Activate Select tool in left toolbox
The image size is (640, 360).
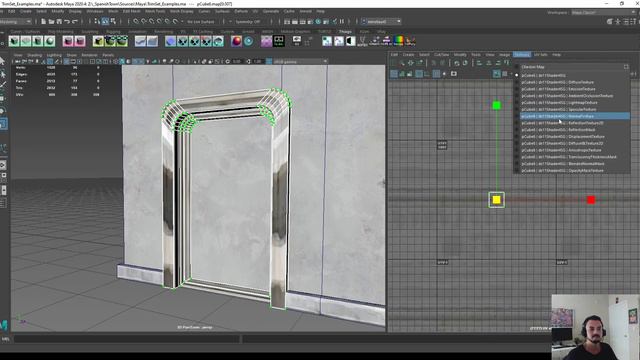3,61
